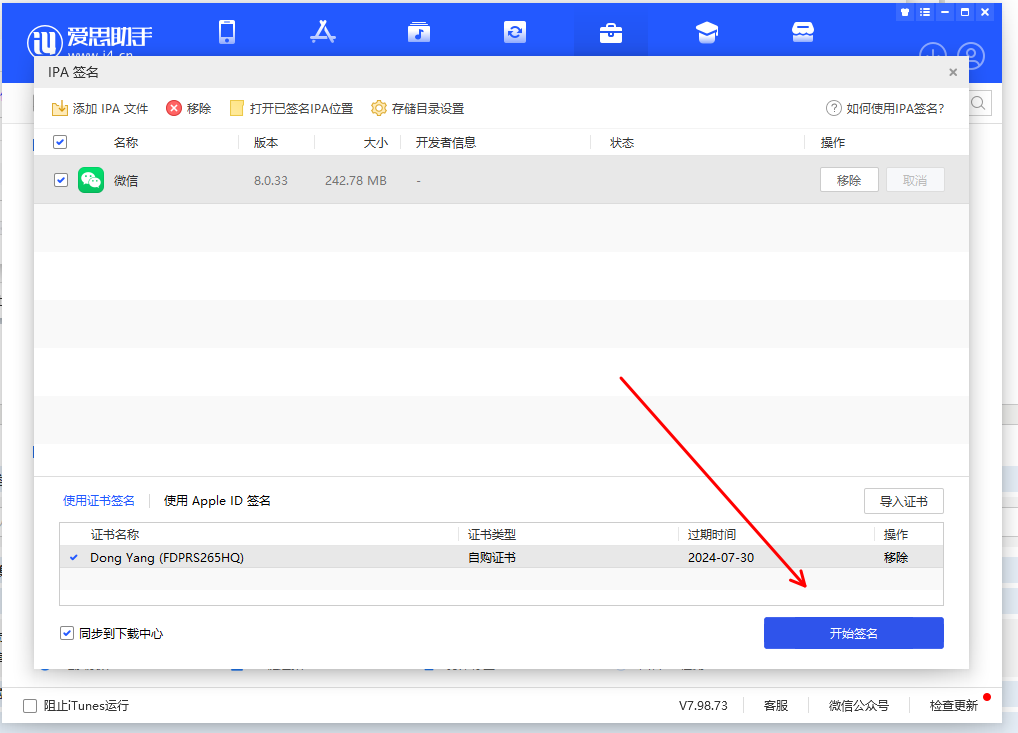Click 取消 button in 微信 row
1018x733 pixels.
pos(915,180)
